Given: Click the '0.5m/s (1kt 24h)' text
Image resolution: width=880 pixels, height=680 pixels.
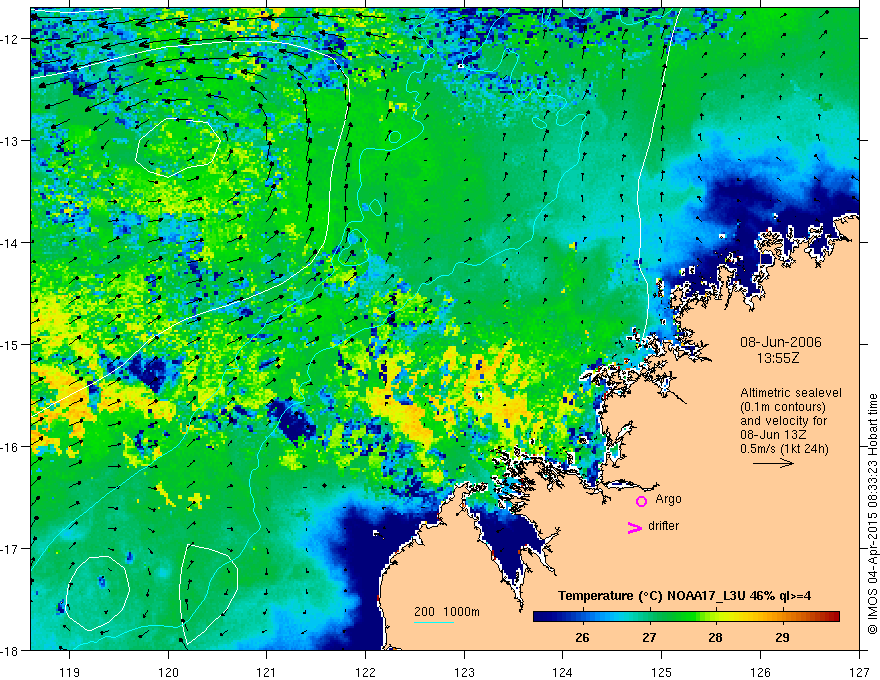Looking at the screenshot, I should pyautogui.click(x=784, y=449).
